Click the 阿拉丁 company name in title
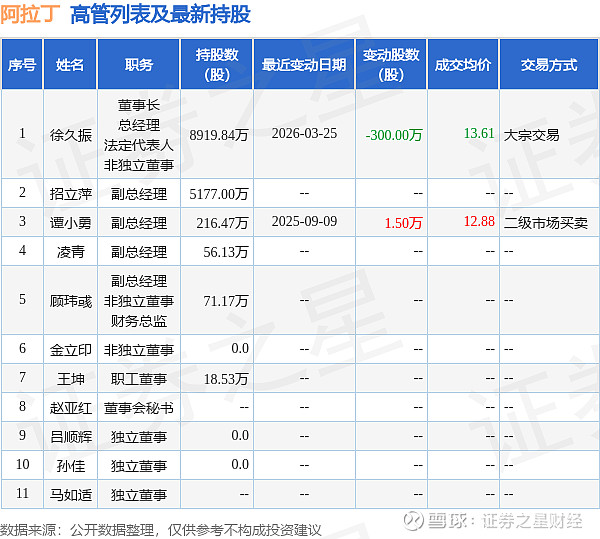 (30, 15)
